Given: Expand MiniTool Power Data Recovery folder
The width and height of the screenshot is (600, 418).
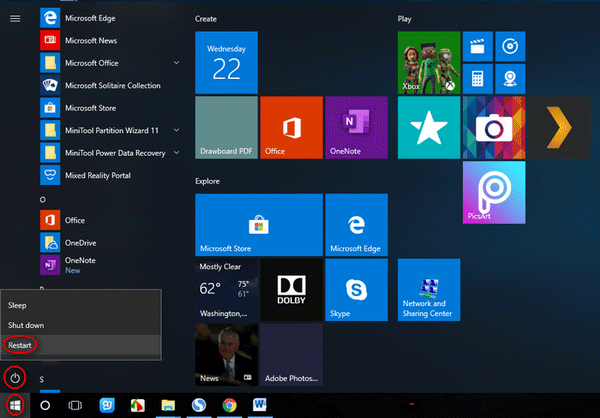Looking at the screenshot, I should coord(176,153).
